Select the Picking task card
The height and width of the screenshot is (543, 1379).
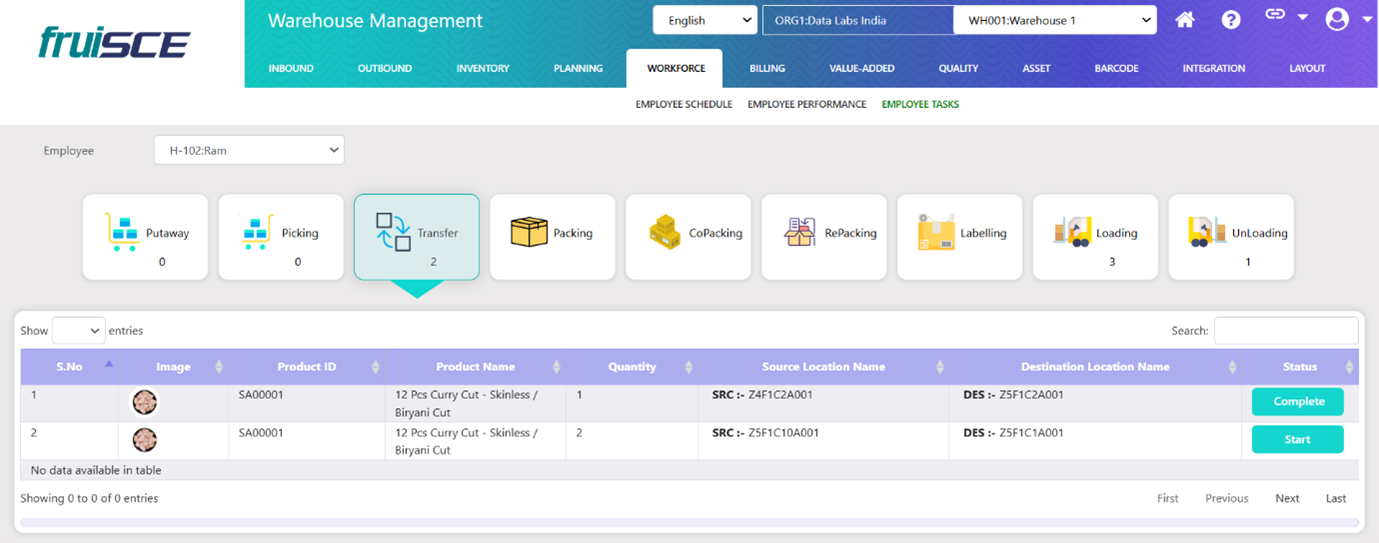click(x=281, y=236)
